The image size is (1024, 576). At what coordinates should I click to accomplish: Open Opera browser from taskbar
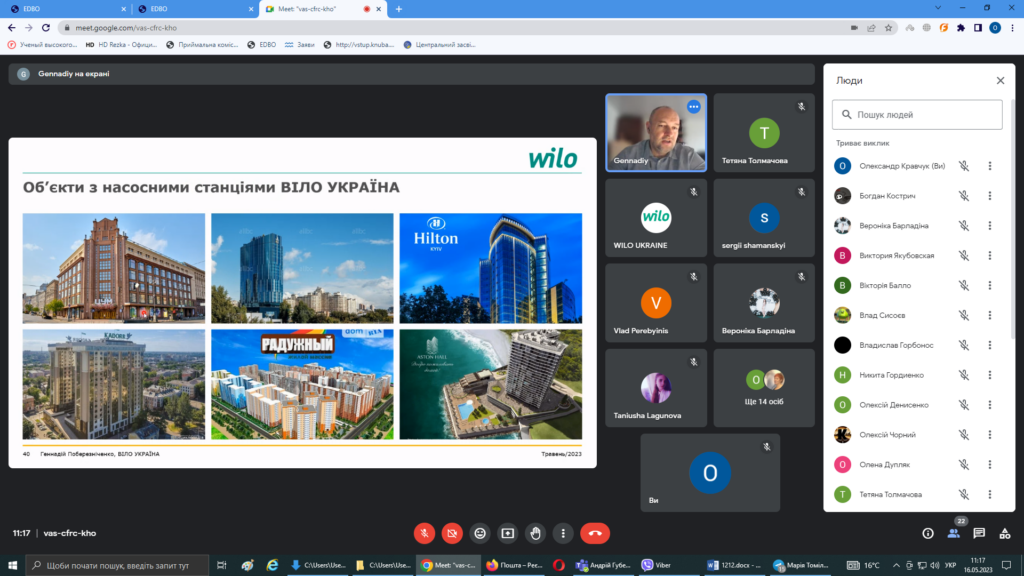(558, 565)
